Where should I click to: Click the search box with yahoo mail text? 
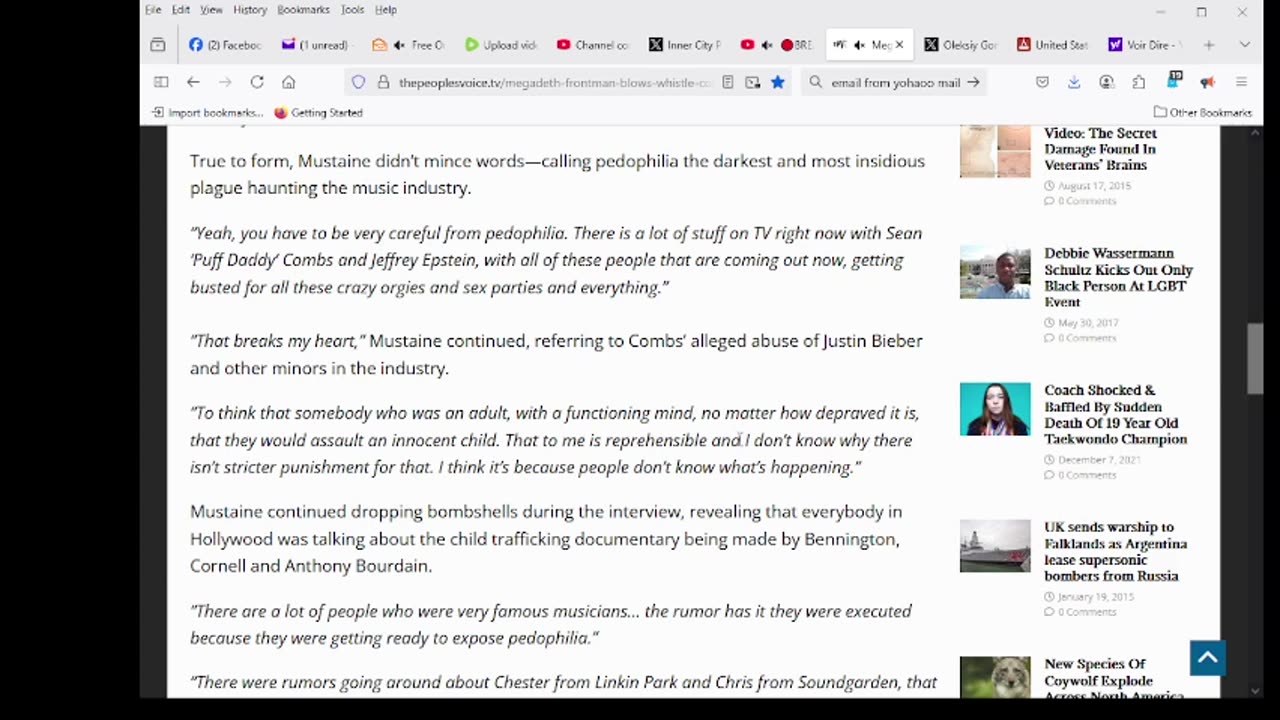(895, 82)
